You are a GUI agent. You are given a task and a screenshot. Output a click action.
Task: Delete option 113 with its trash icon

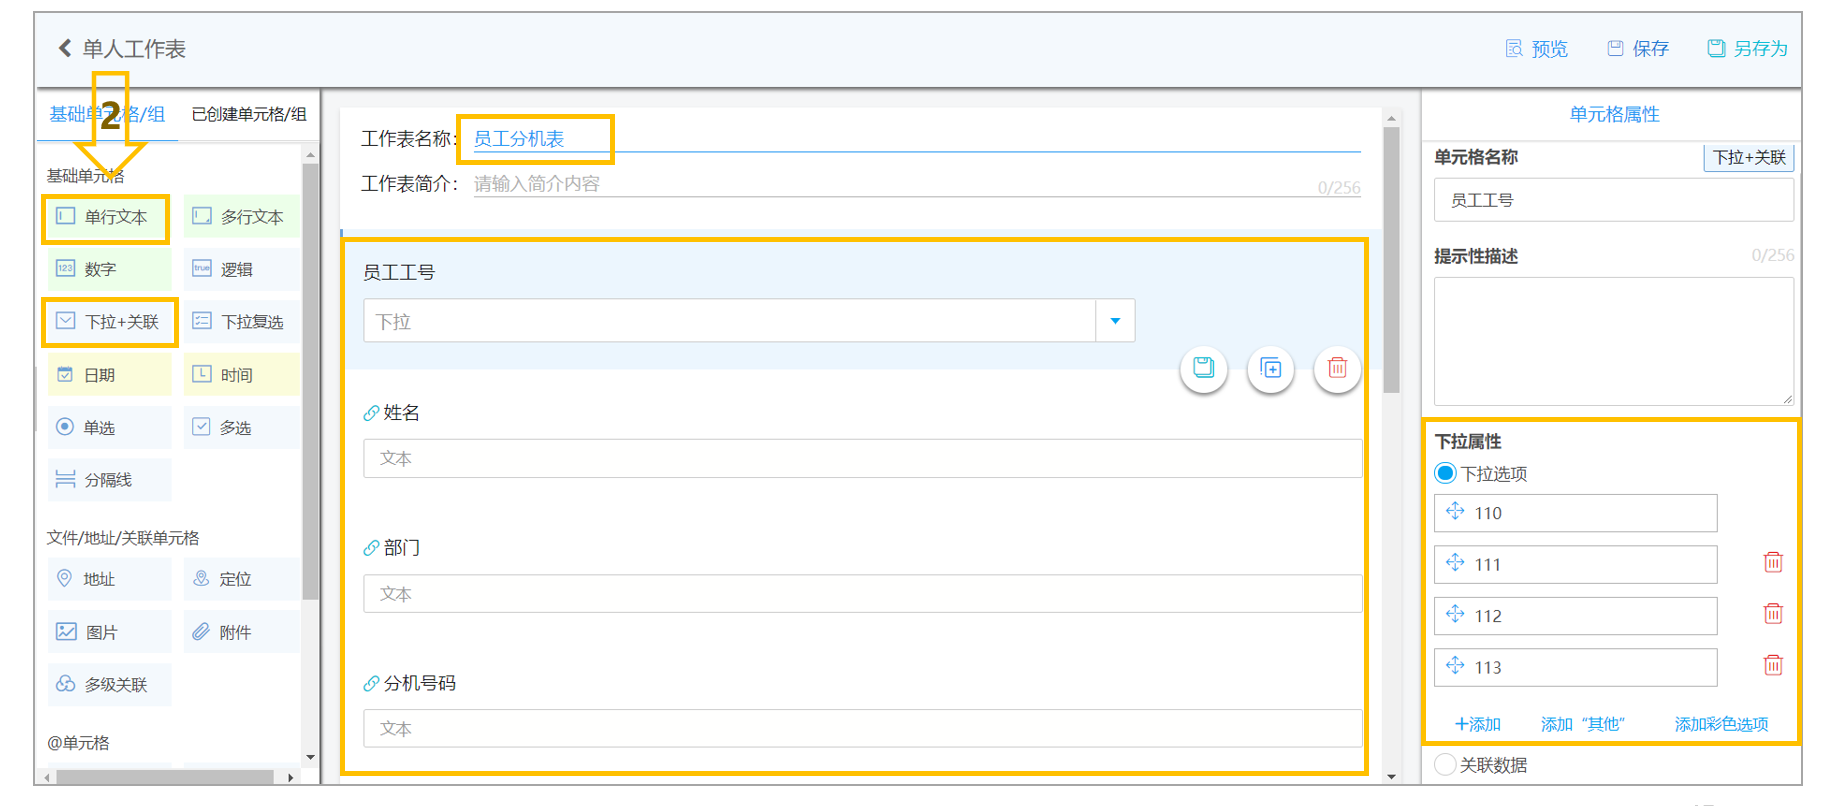(x=1773, y=665)
